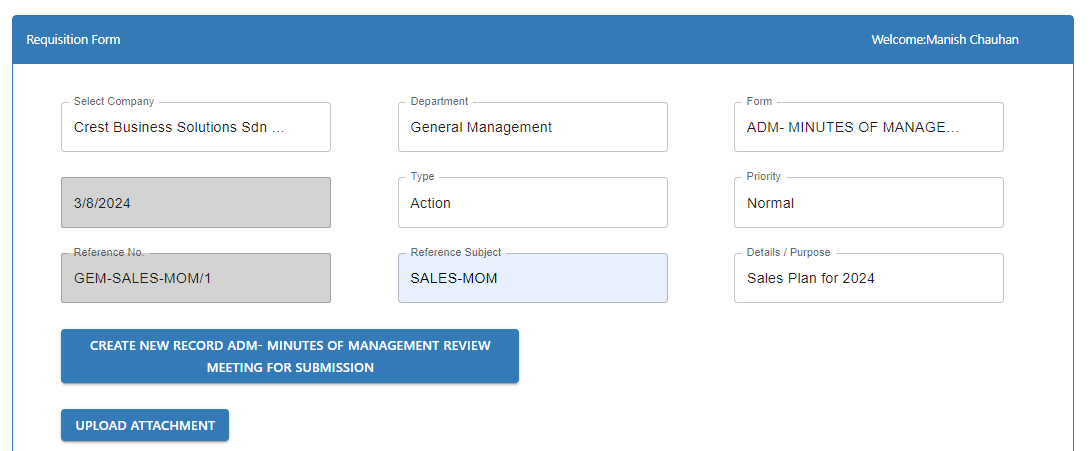This screenshot has height=451, width=1092.
Task: Open the Type dropdown showing Action
Action: [x=532, y=203]
